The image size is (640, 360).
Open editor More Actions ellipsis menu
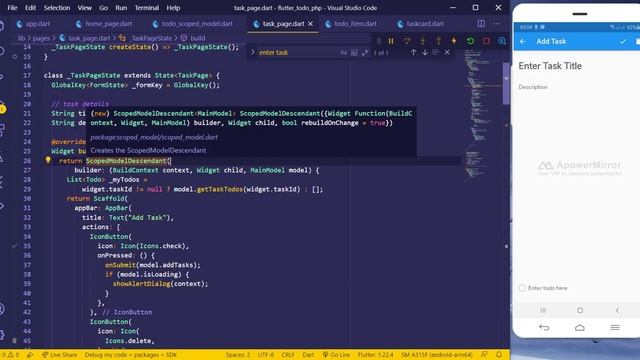coord(497,24)
